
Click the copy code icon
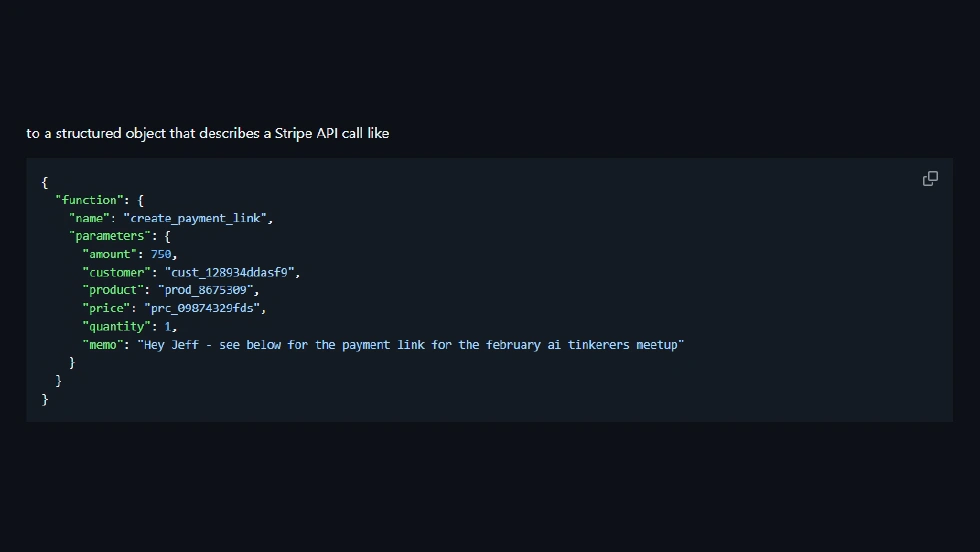(930, 179)
